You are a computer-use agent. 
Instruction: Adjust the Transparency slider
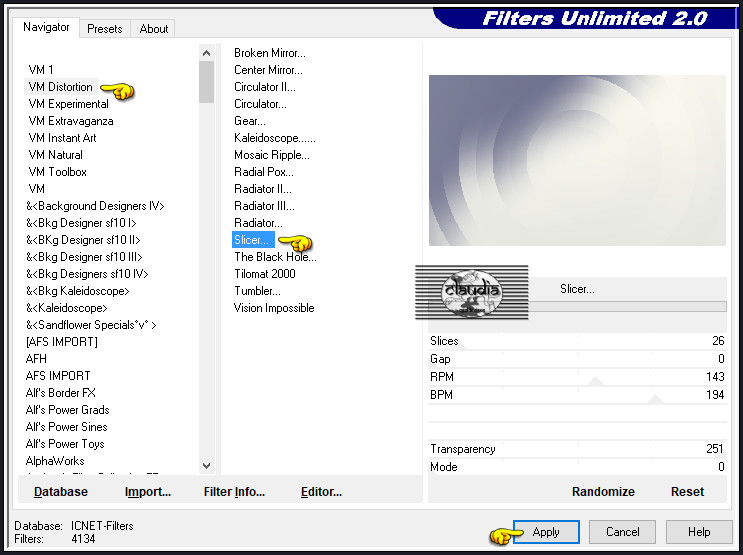click(x=577, y=449)
